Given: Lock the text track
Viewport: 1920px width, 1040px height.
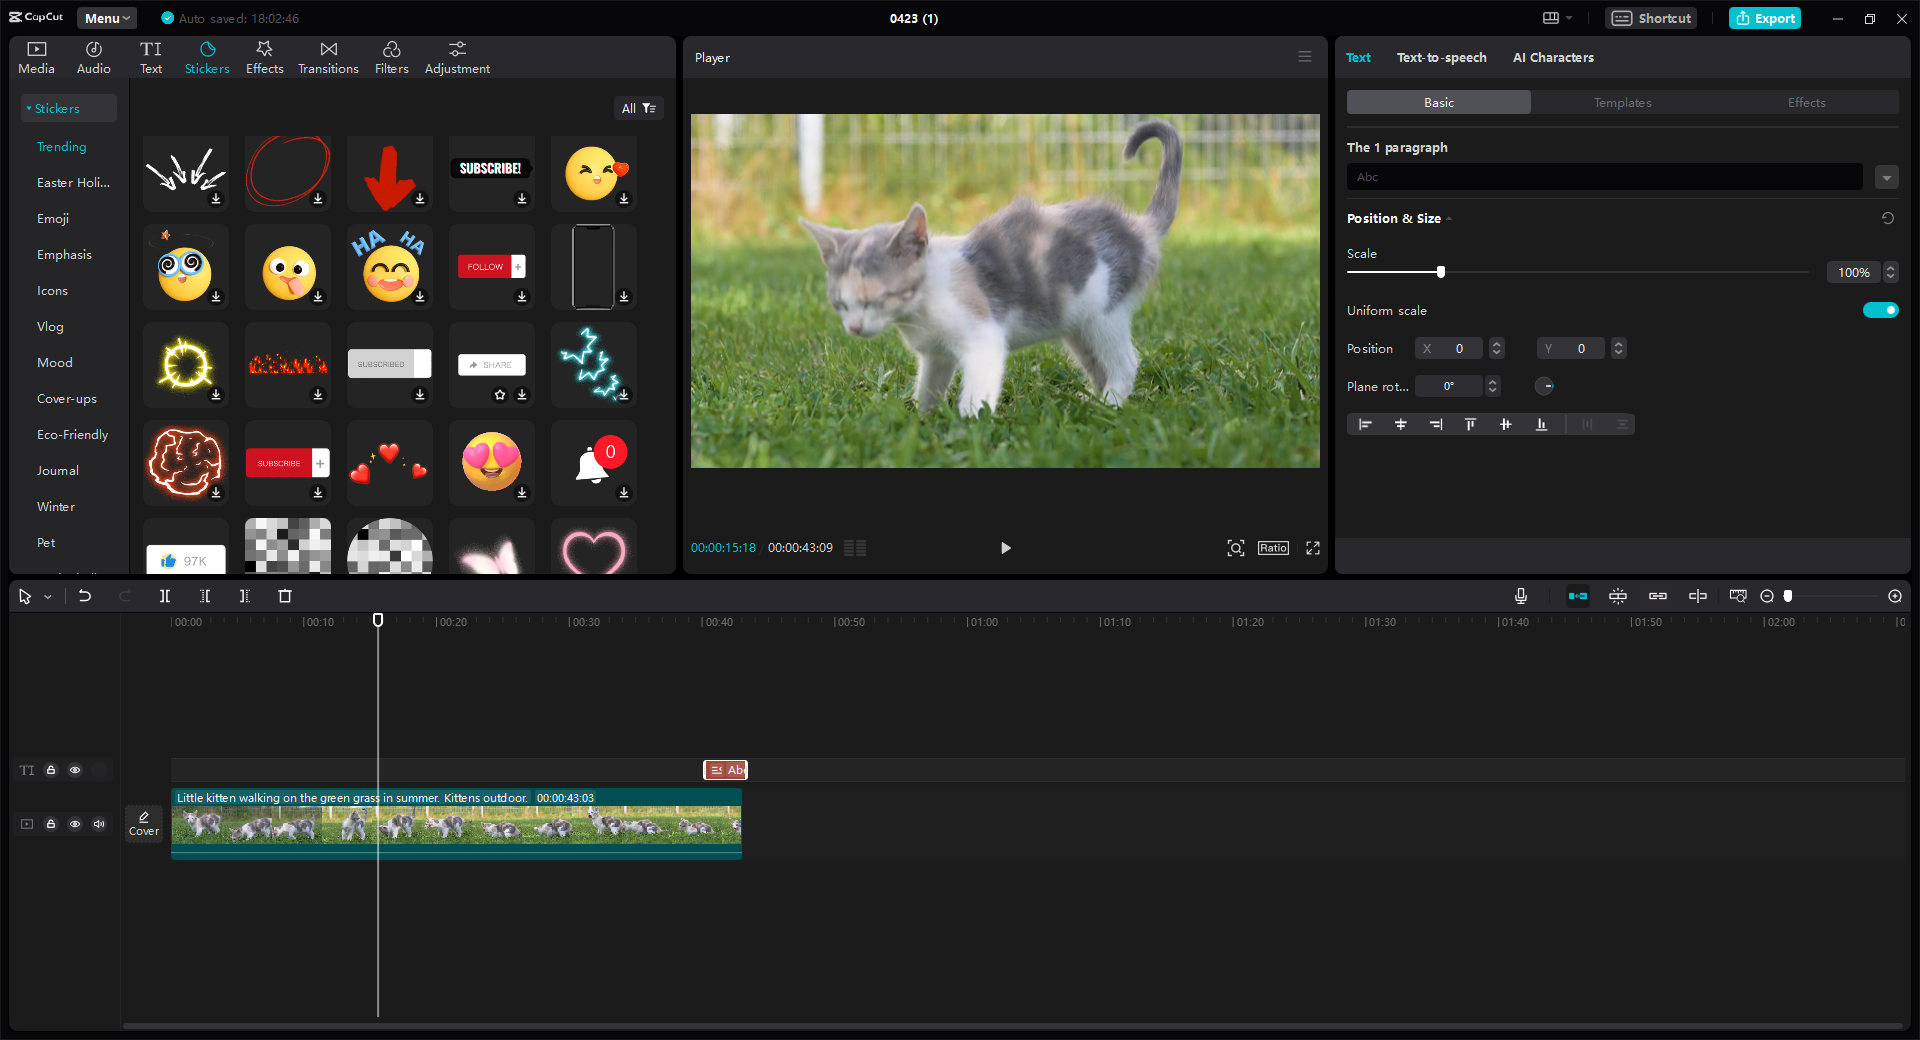Looking at the screenshot, I should tap(51, 770).
